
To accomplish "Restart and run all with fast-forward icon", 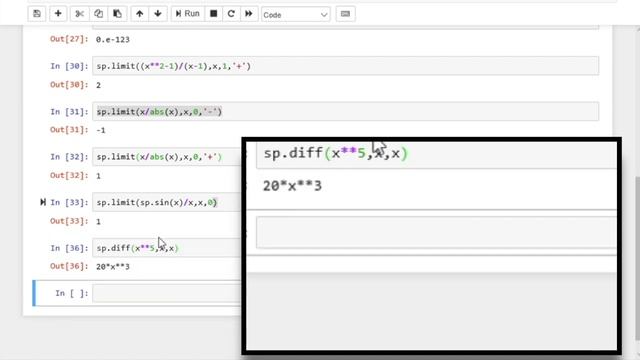I will pos(249,14).
